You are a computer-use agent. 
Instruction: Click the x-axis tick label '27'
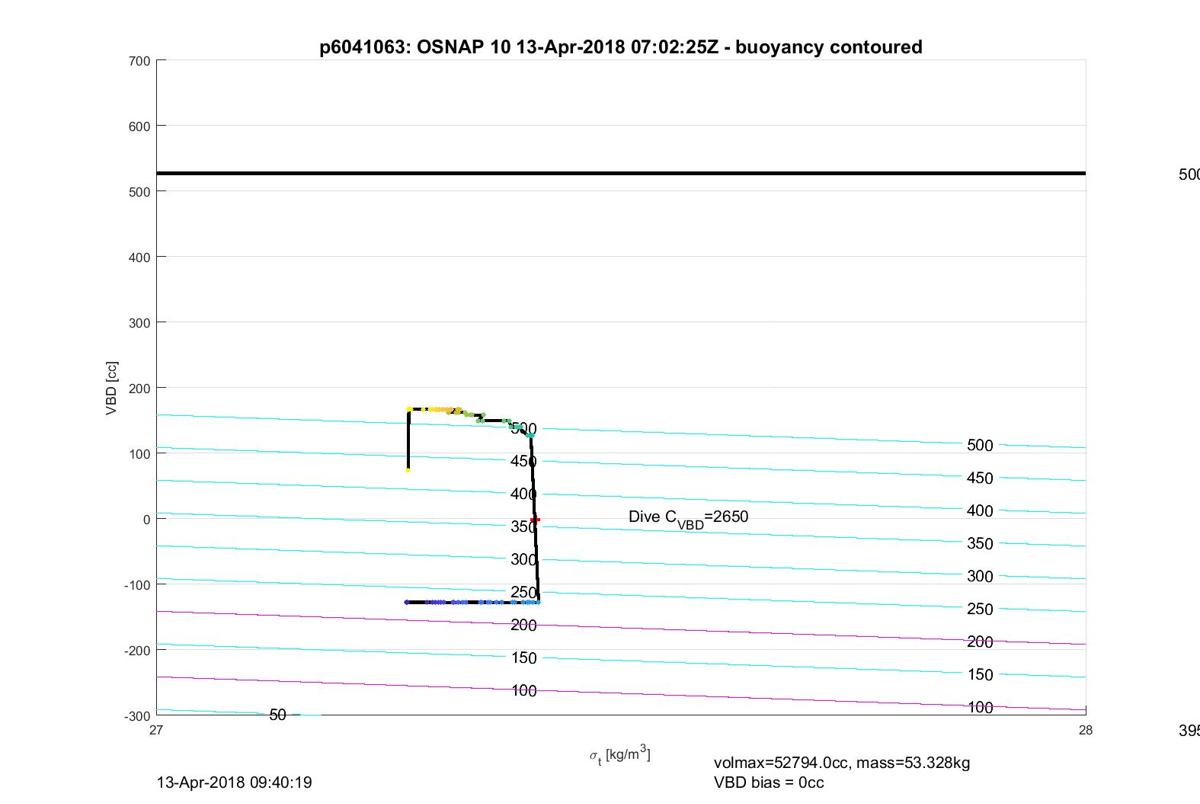pyautogui.click(x=157, y=730)
